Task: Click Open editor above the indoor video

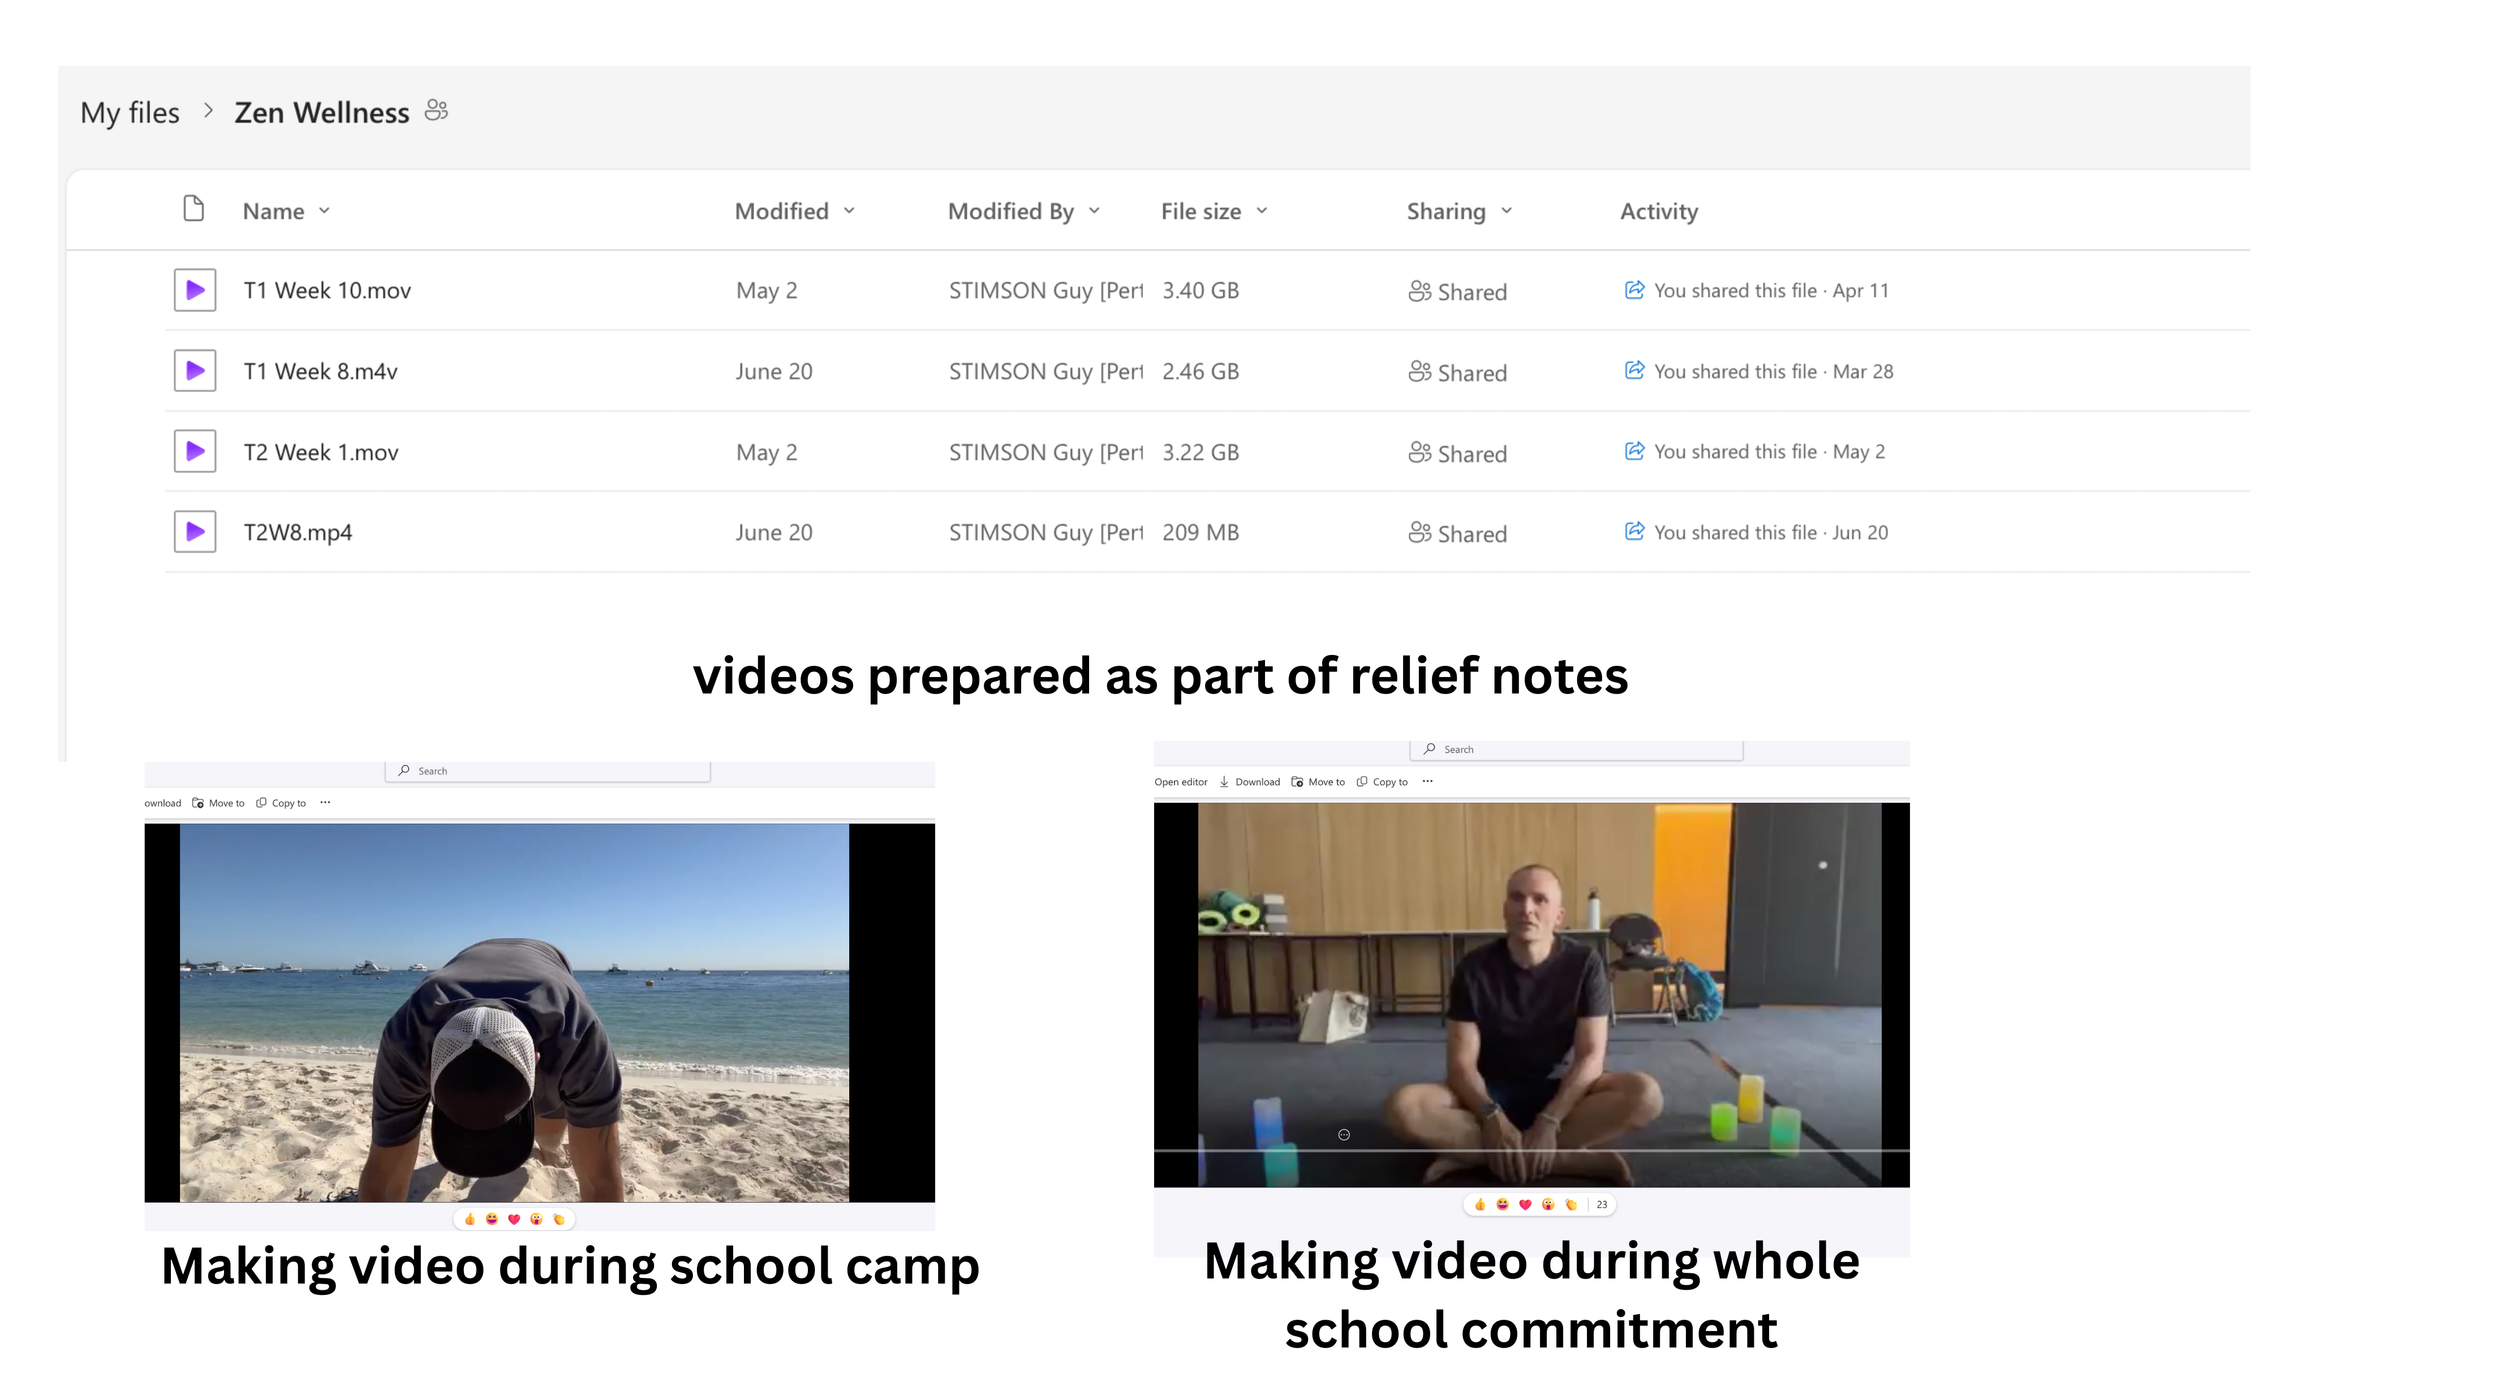Action: tap(1180, 782)
